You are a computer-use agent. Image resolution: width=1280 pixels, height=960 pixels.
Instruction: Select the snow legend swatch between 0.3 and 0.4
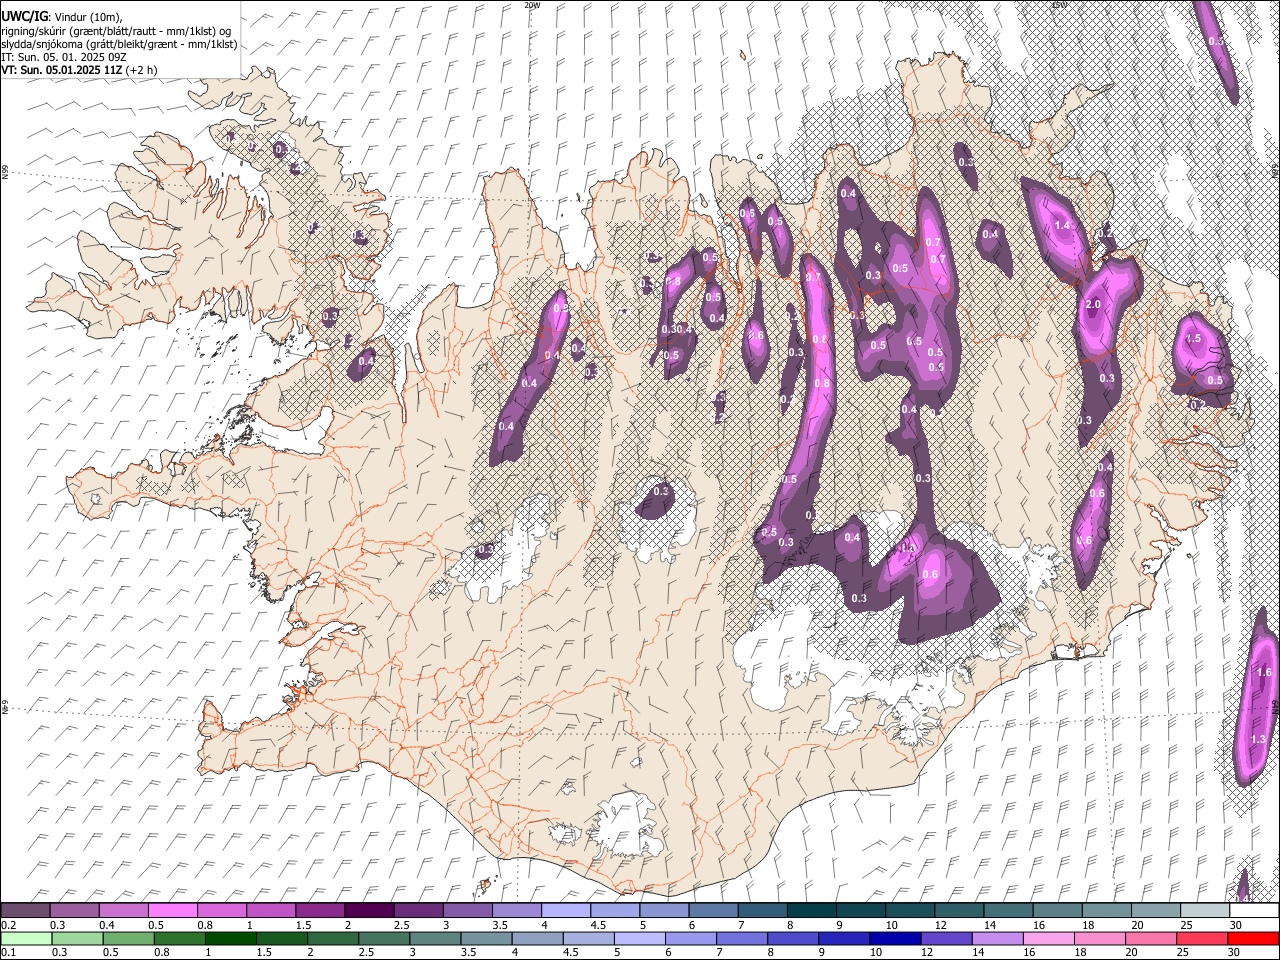[x=74, y=911]
